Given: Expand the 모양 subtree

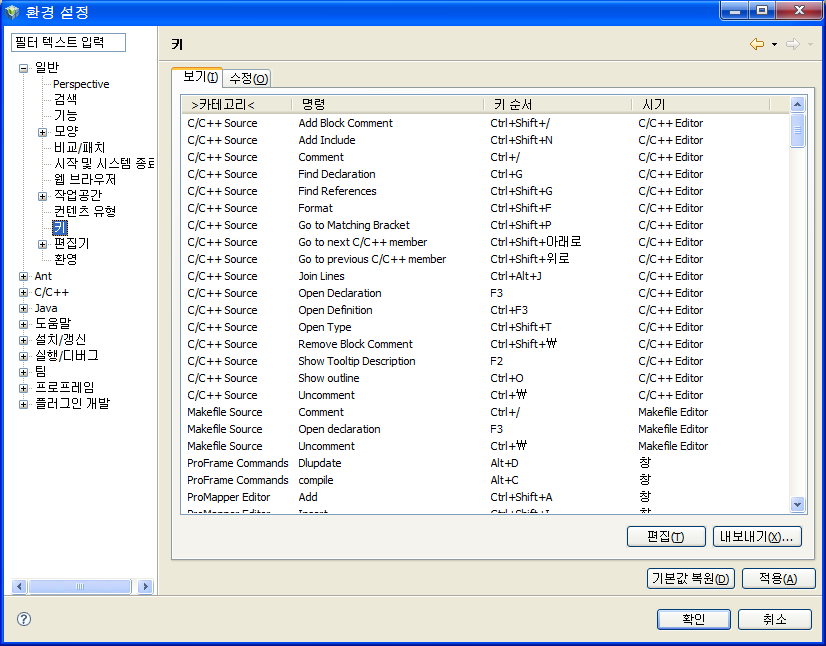Looking at the screenshot, I should 42,132.
